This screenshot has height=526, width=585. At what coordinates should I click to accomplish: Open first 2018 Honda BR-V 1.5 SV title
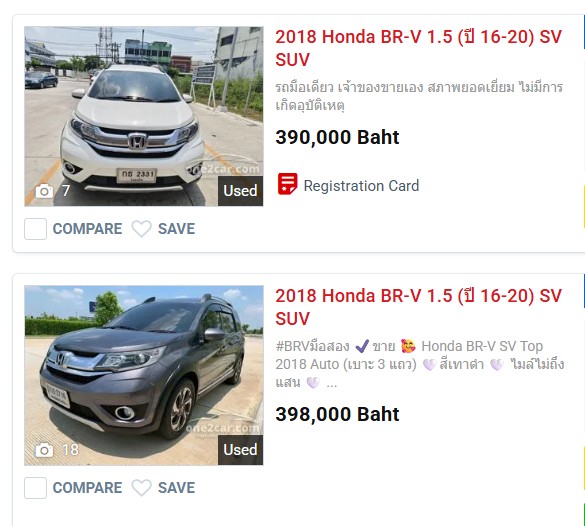[x=418, y=48]
